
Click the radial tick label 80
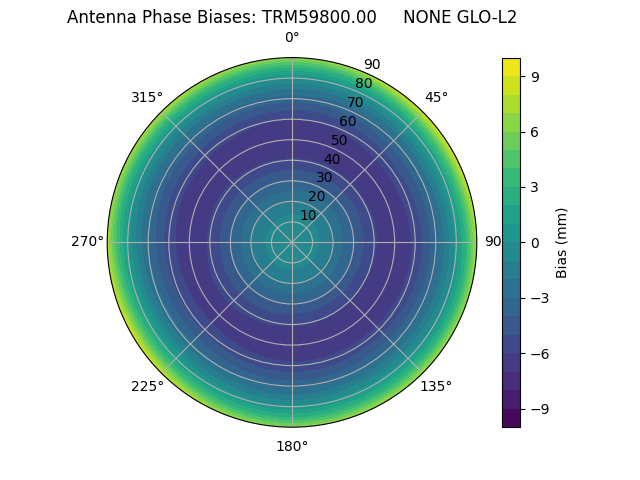pos(363,83)
